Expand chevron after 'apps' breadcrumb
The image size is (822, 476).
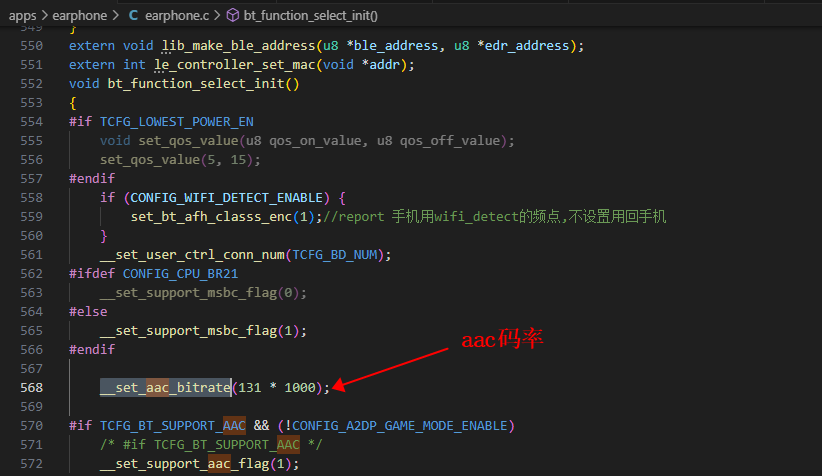(x=45, y=16)
